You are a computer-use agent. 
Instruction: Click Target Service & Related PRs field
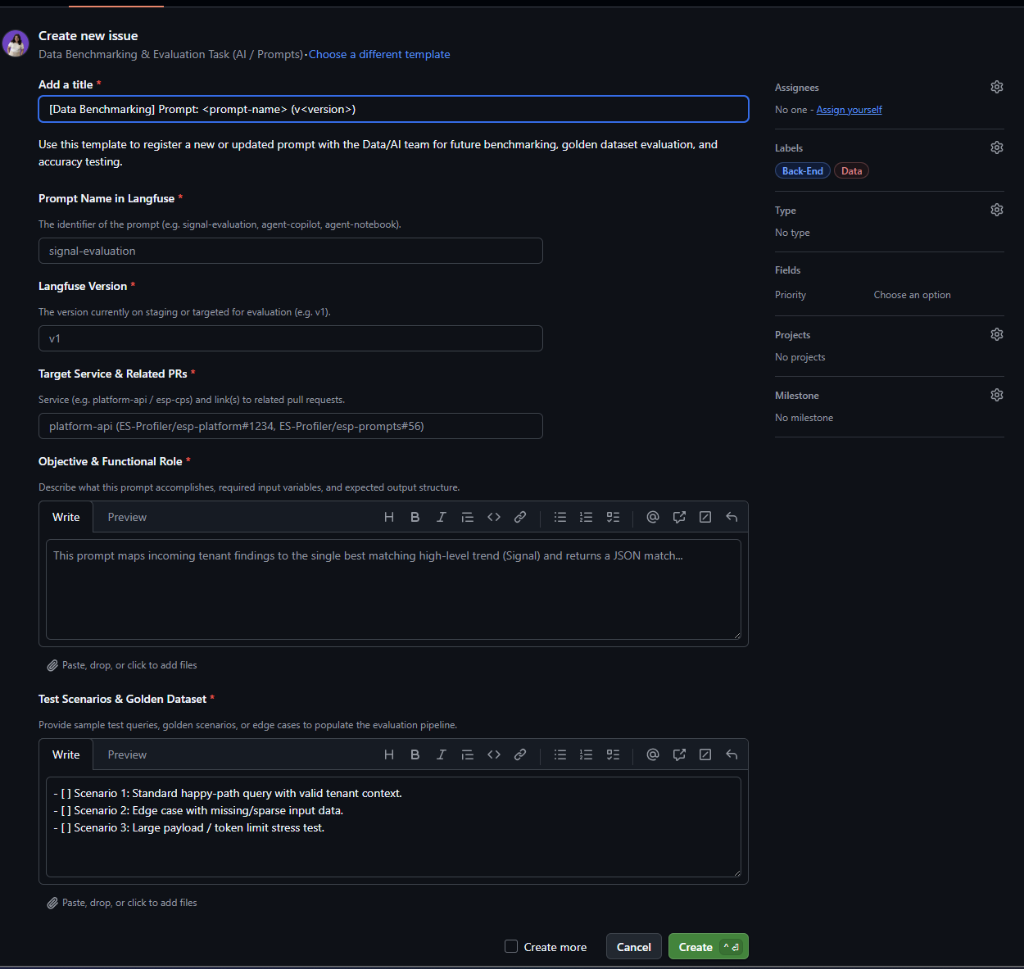(291, 426)
